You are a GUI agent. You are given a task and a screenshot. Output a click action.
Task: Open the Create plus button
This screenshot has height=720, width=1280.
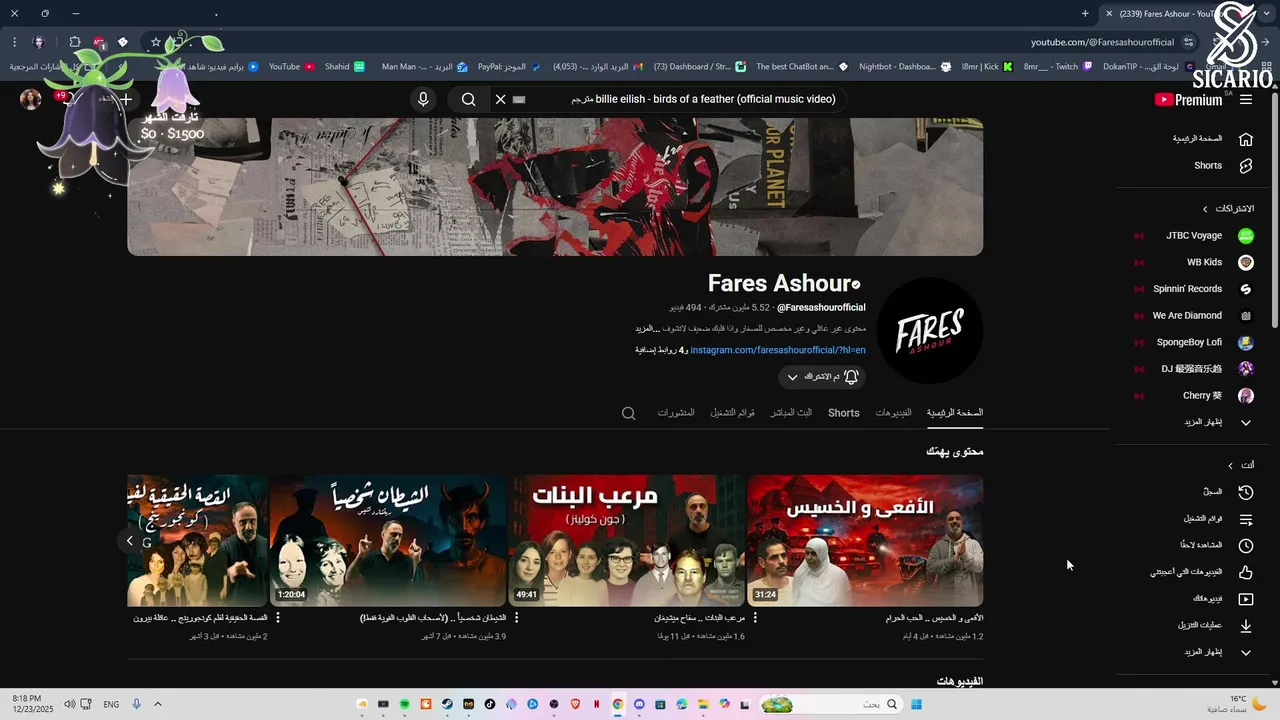pyautogui.click(x=126, y=99)
